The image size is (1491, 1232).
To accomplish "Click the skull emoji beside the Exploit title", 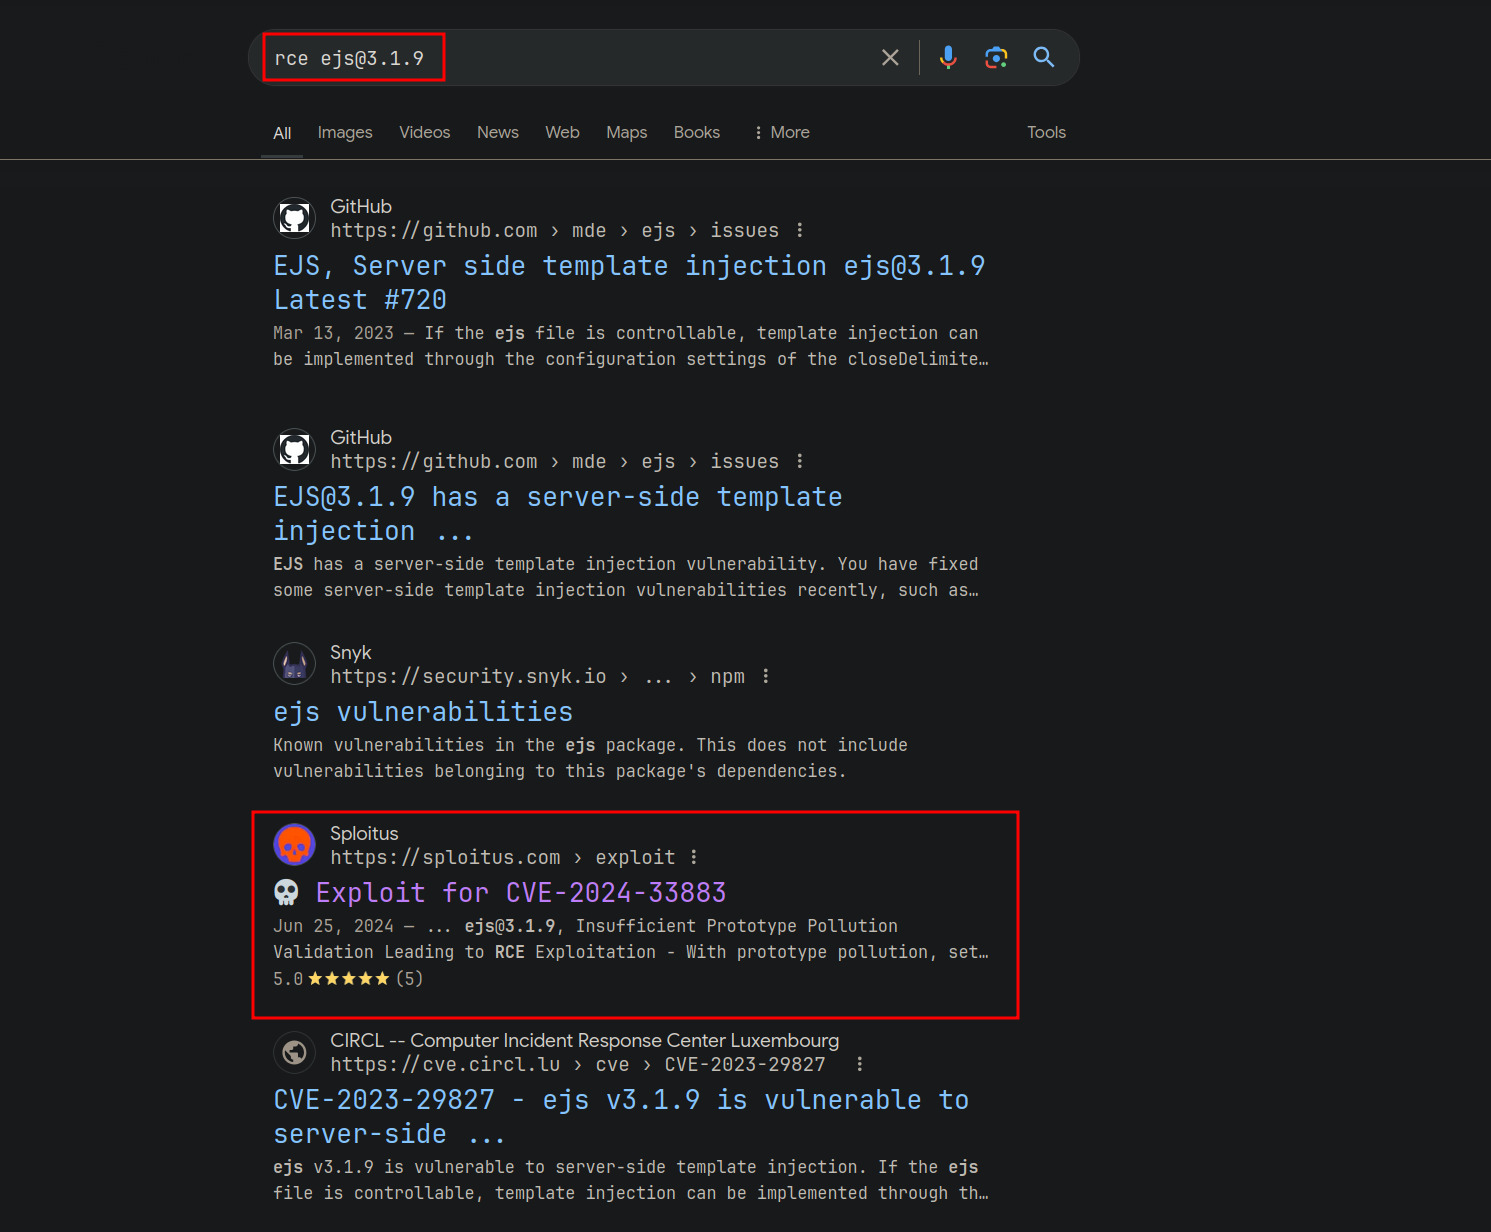I will coord(286,891).
